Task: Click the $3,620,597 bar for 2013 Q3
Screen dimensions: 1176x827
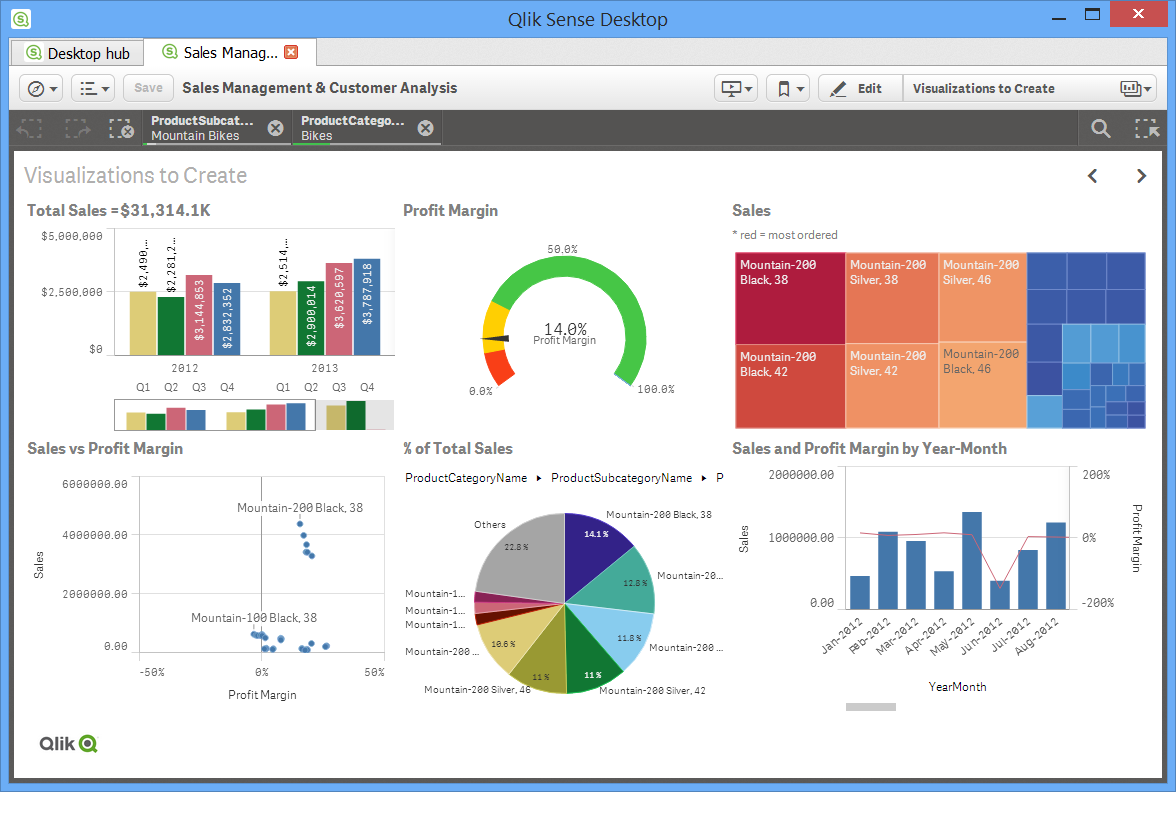Action: 339,309
